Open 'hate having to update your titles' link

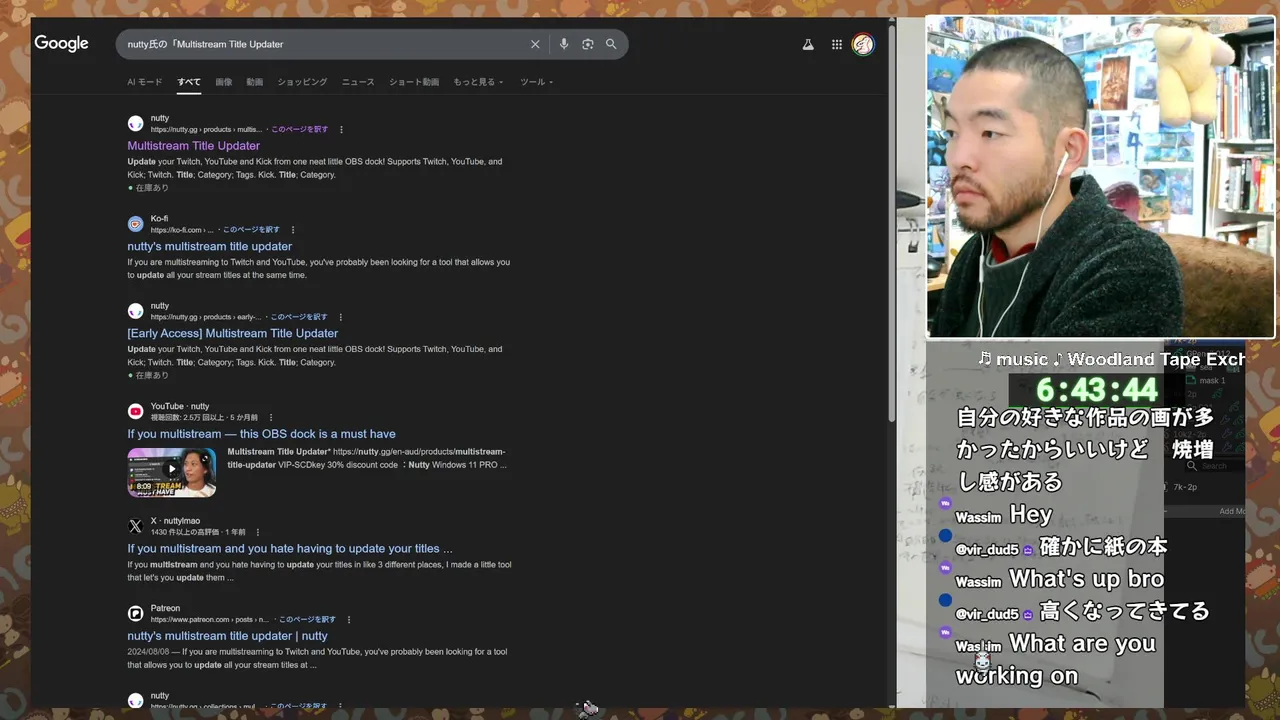[x=290, y=548]
